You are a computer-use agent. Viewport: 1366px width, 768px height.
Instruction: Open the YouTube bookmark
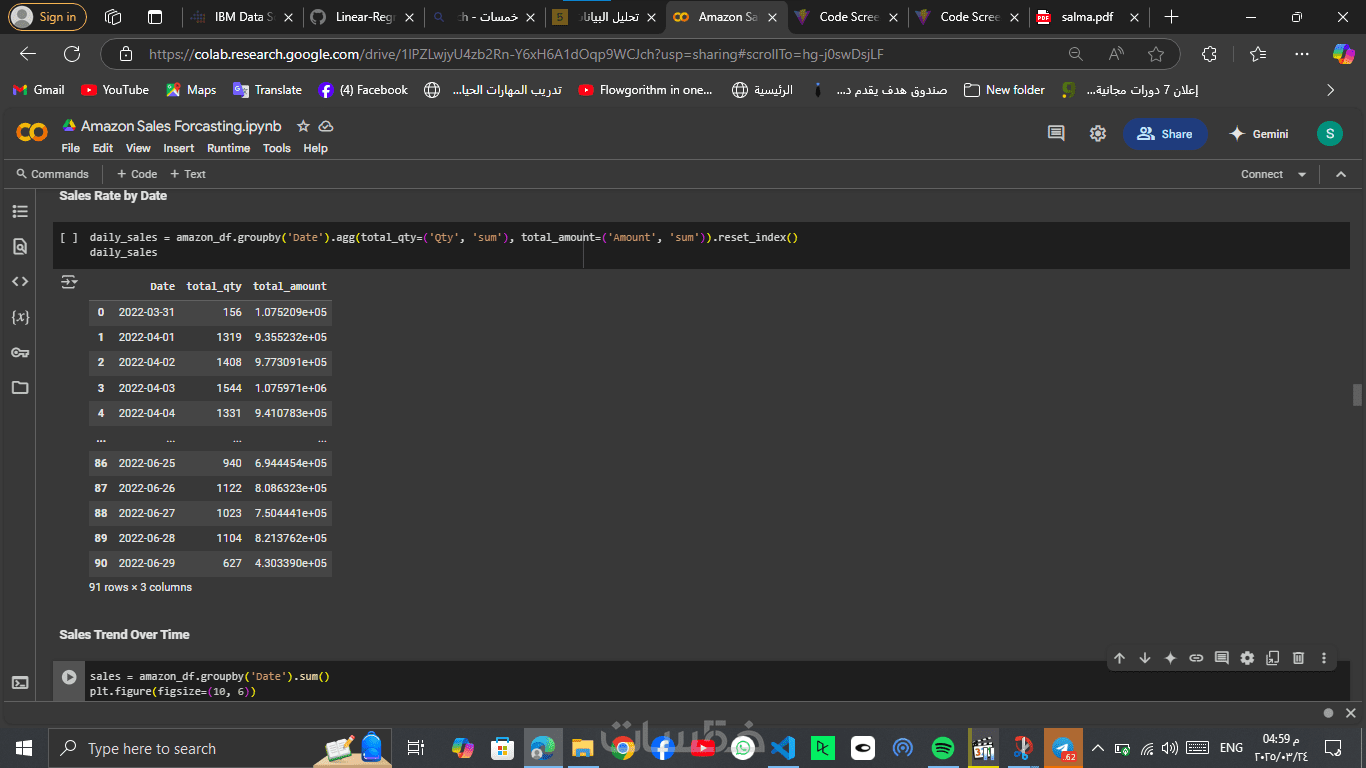[115, 90]
